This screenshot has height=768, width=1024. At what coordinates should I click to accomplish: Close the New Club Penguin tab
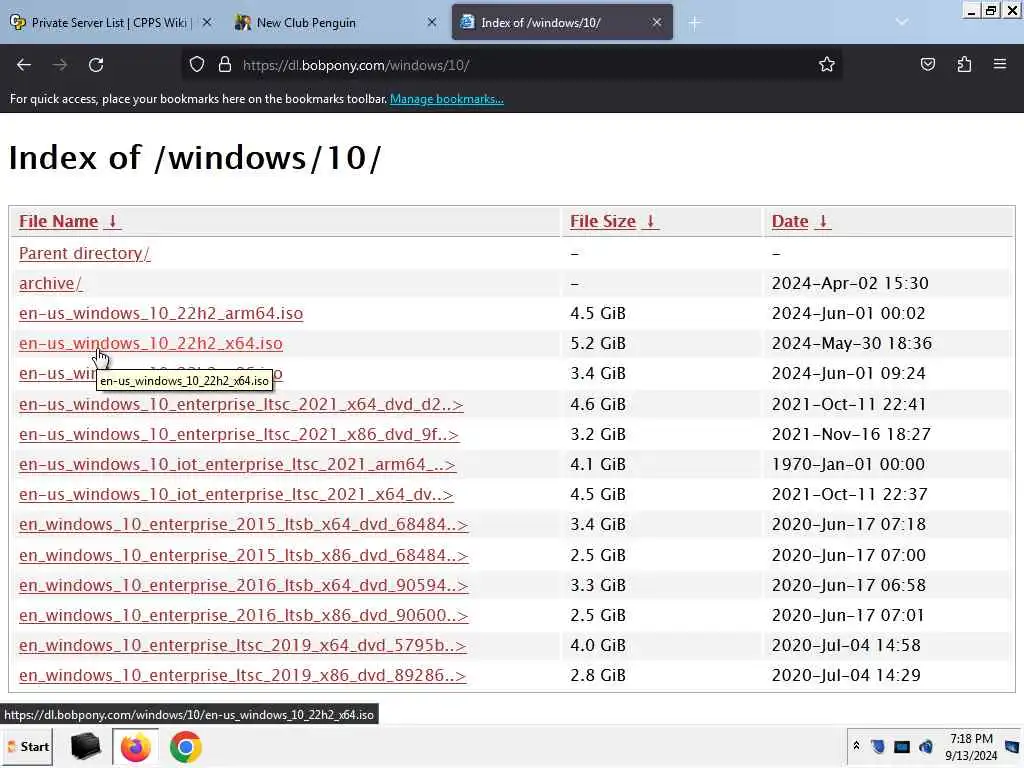[432, 22]
